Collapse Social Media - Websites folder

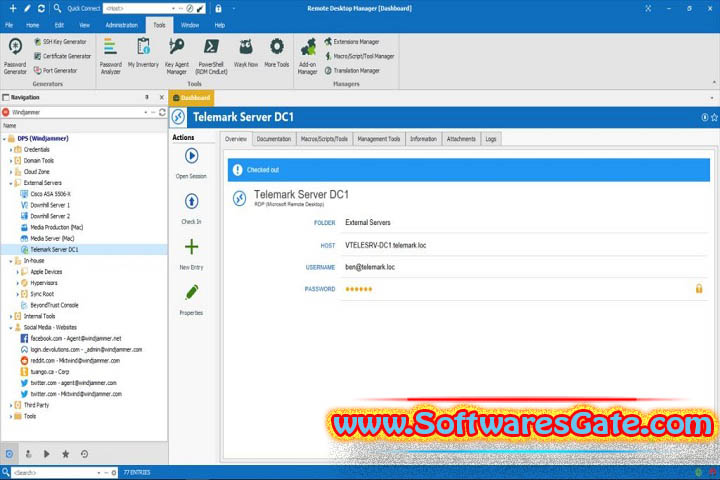coord(11,328)
